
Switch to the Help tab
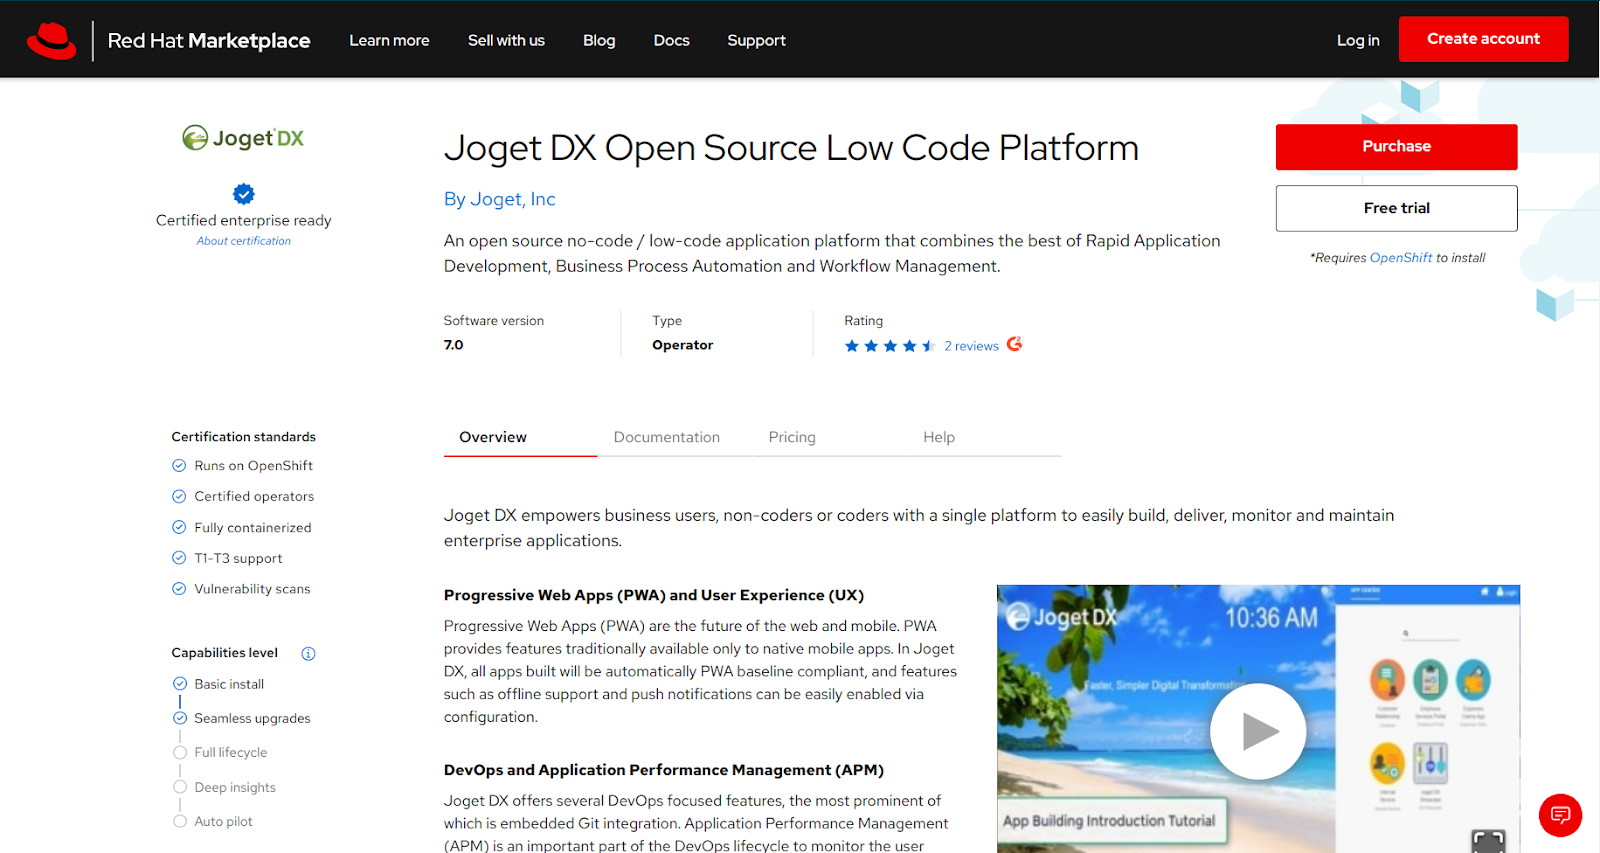point(984,437)
